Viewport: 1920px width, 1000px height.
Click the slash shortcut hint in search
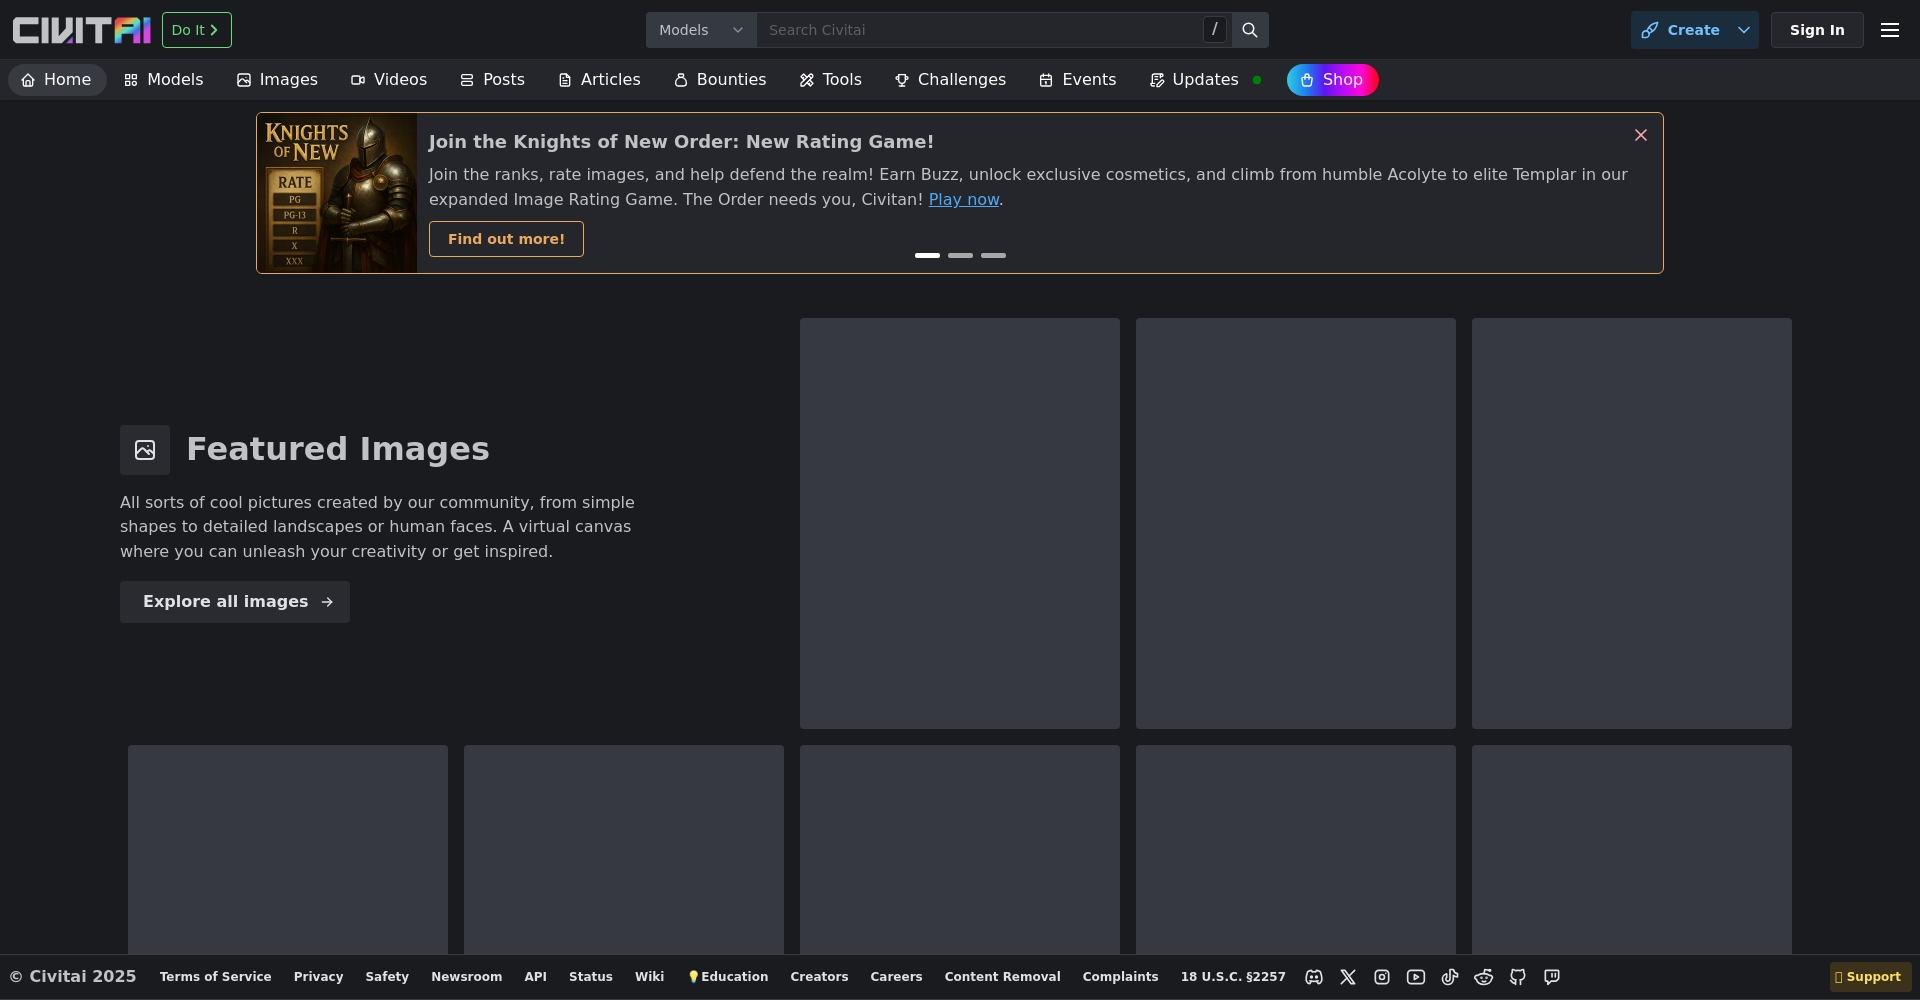point(1214,30)
